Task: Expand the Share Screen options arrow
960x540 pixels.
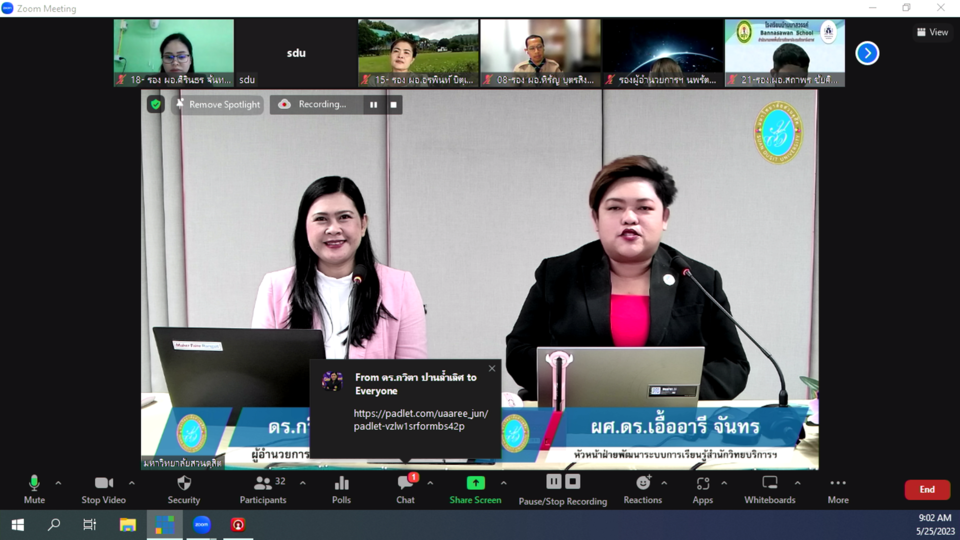Action: click(503, 483)
